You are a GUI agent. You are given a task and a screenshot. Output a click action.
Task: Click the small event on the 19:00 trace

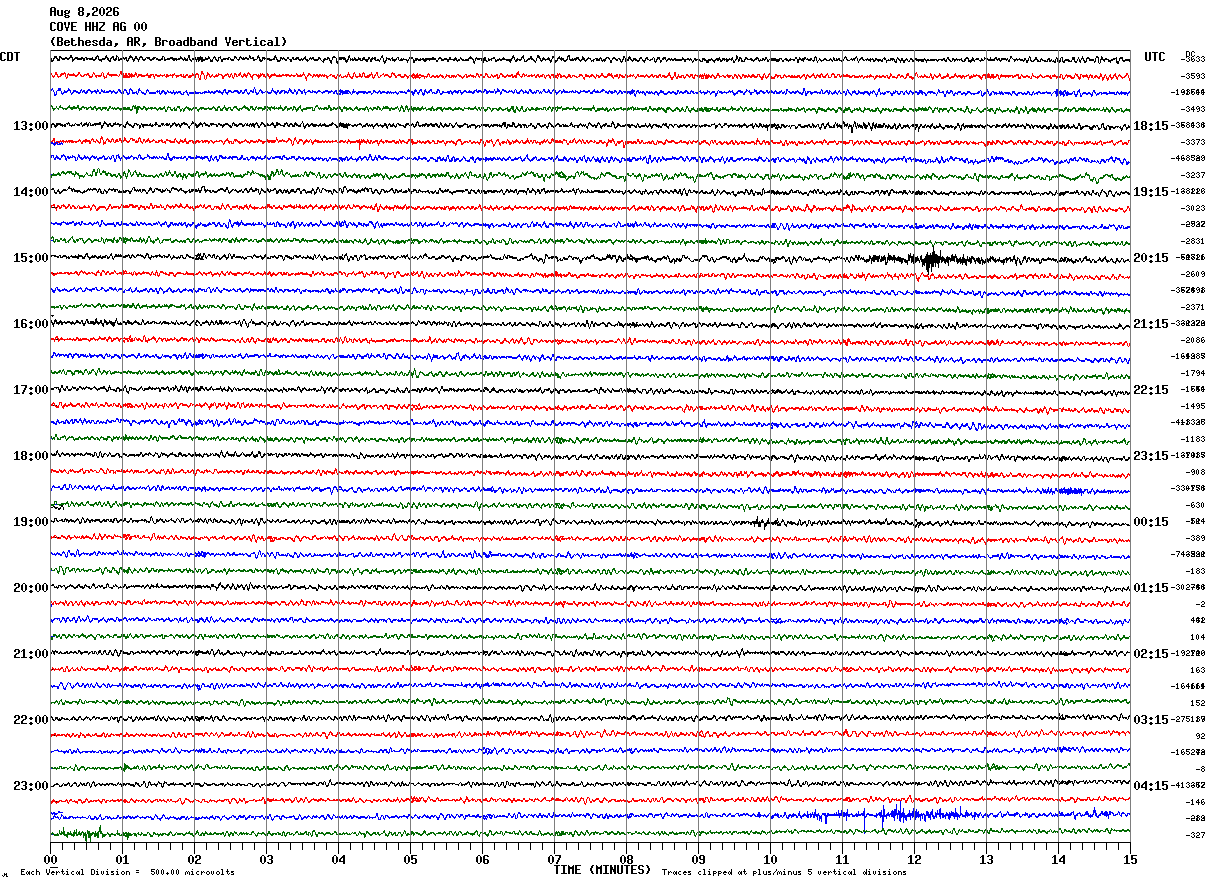(763, 522)
